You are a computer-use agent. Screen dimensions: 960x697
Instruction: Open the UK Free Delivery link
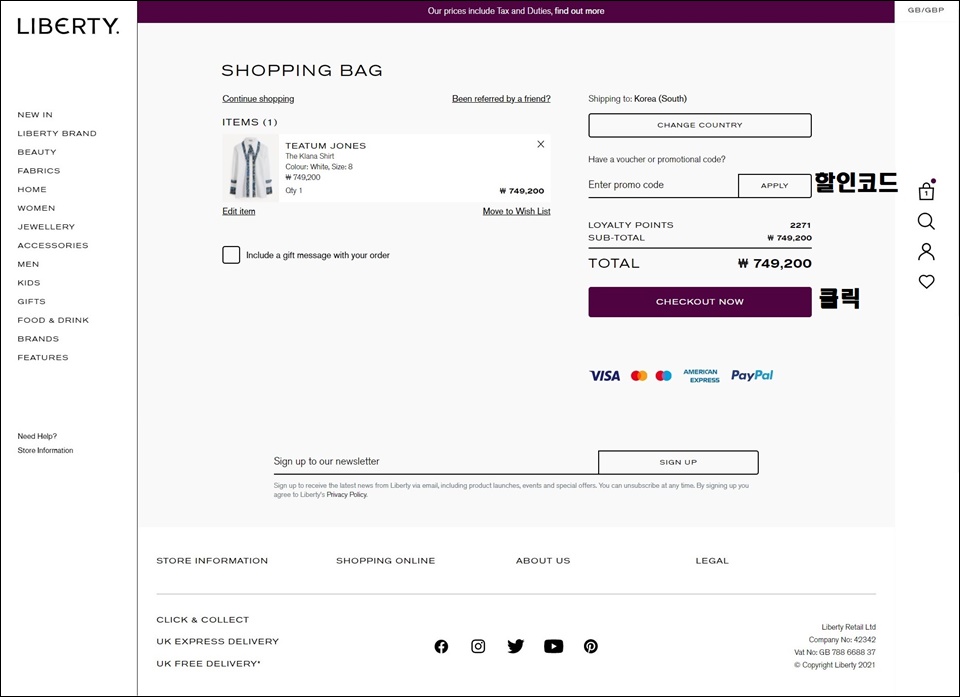[x=208, y=663]
